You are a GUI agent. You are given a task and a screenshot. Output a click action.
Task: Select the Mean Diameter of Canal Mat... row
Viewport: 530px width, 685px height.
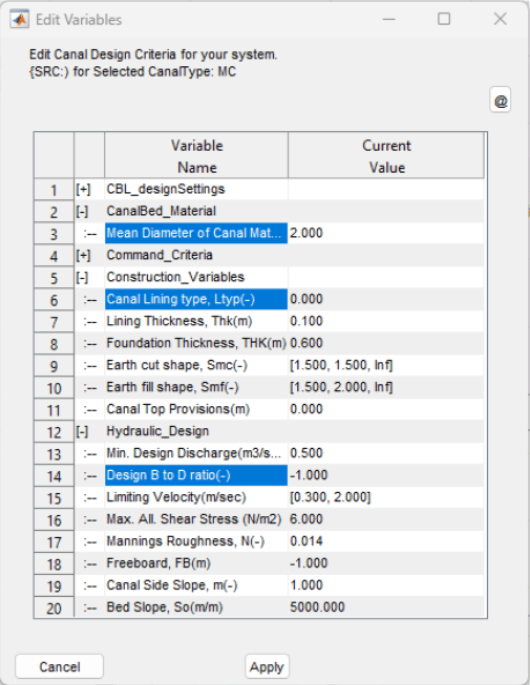[x=196, y=233]
